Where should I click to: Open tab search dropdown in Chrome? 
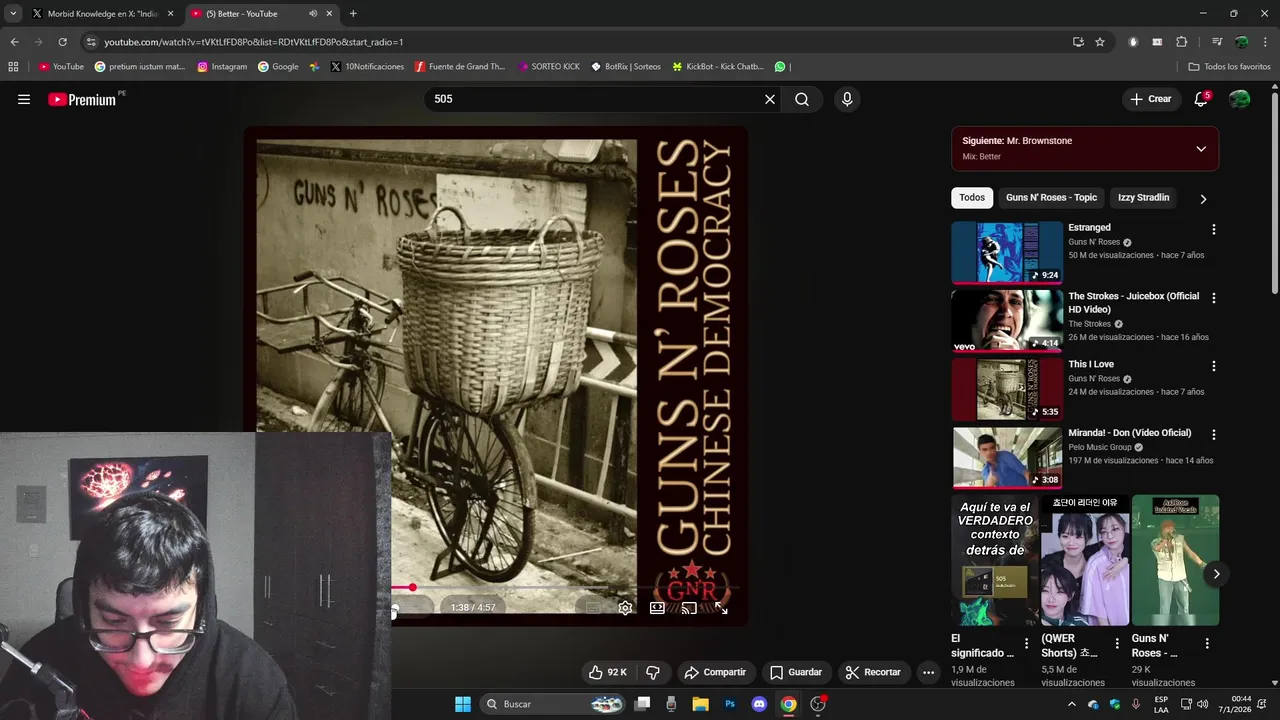pos(13,14)
